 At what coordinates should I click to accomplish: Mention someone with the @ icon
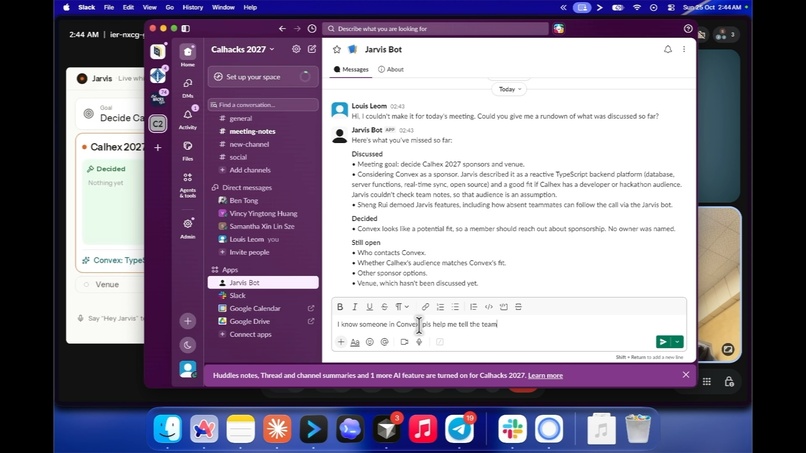click(384, 342)
